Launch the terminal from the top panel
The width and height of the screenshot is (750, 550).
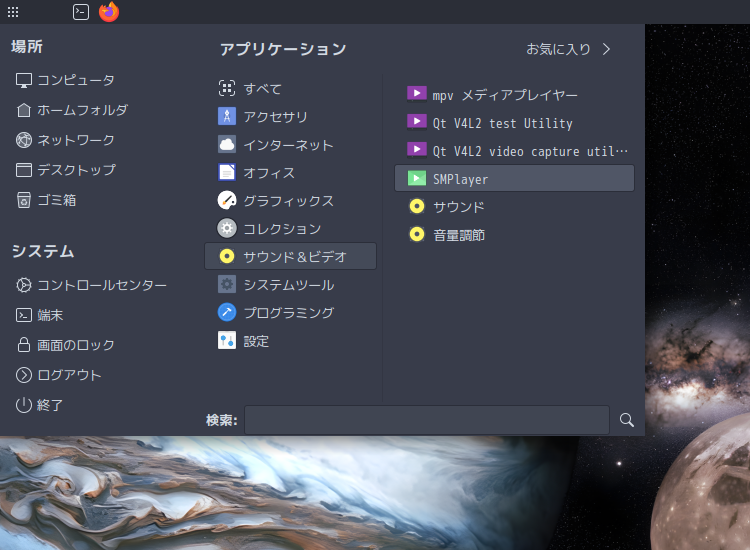pos(81,12)
